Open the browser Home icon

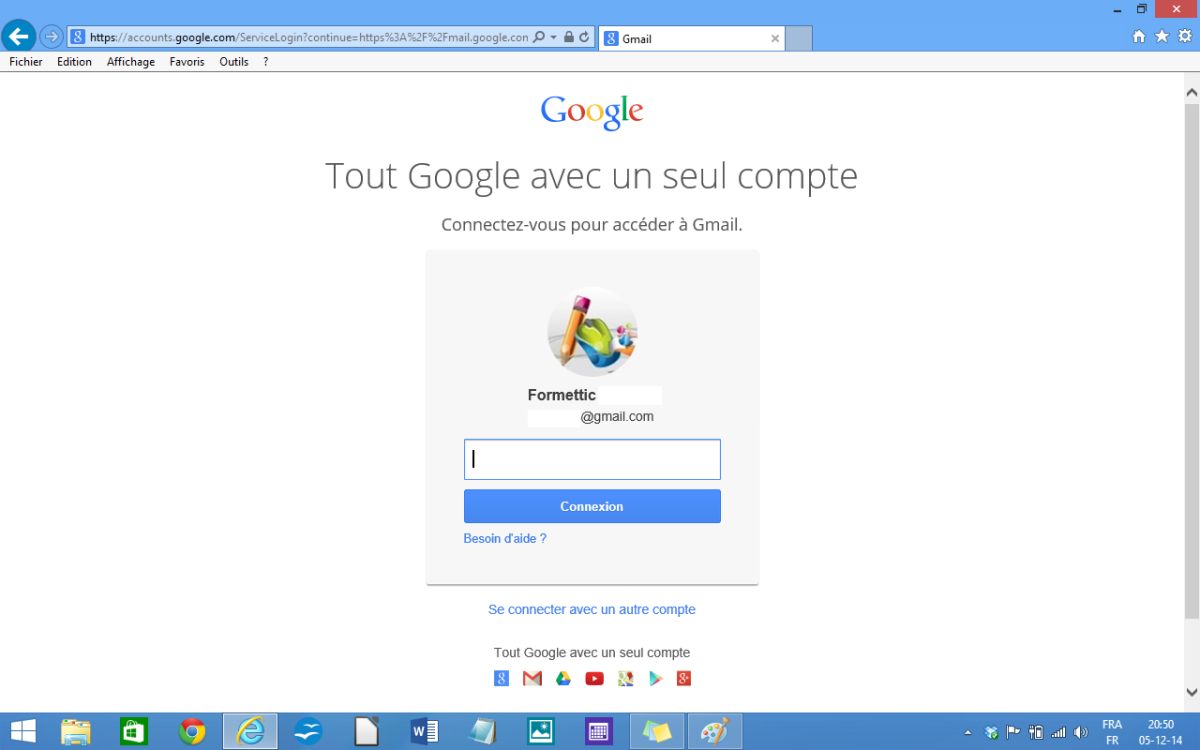tap(1139, 36)
